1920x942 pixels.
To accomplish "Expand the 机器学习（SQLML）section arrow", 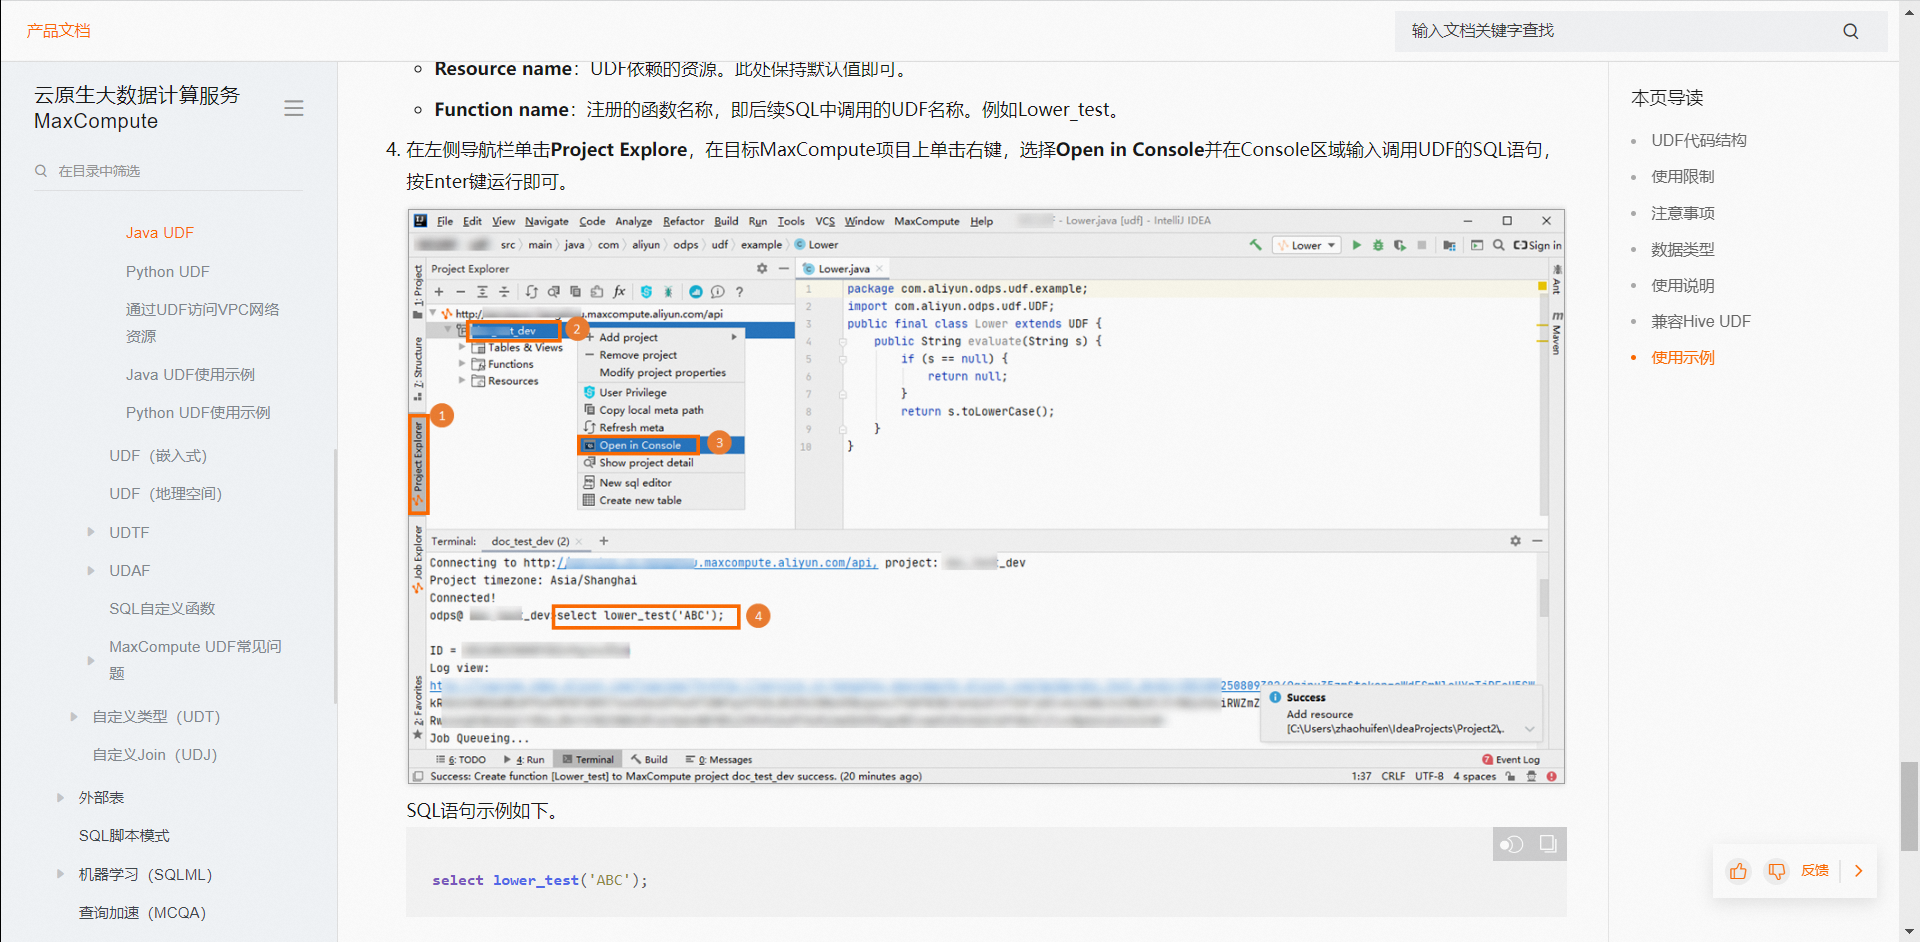I will pyautogui.click(x=60, y=874).
